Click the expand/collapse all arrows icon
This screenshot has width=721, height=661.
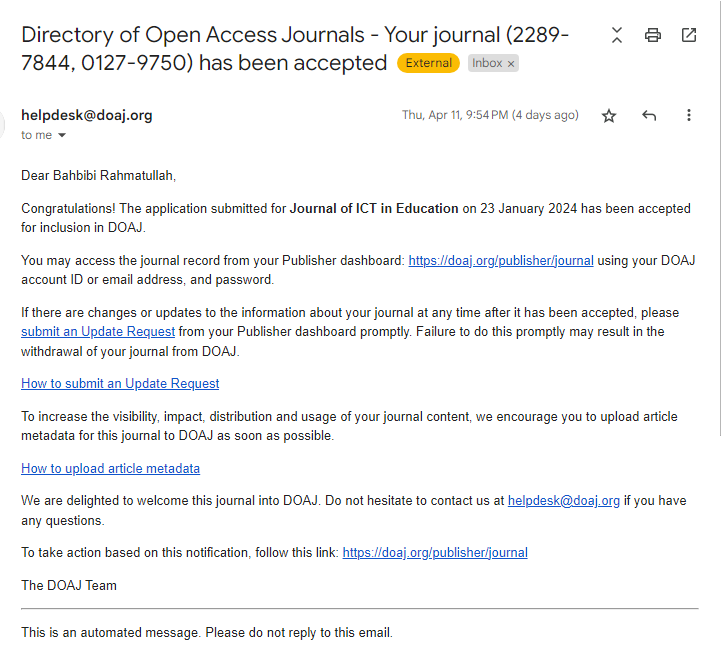coord(617,35)
